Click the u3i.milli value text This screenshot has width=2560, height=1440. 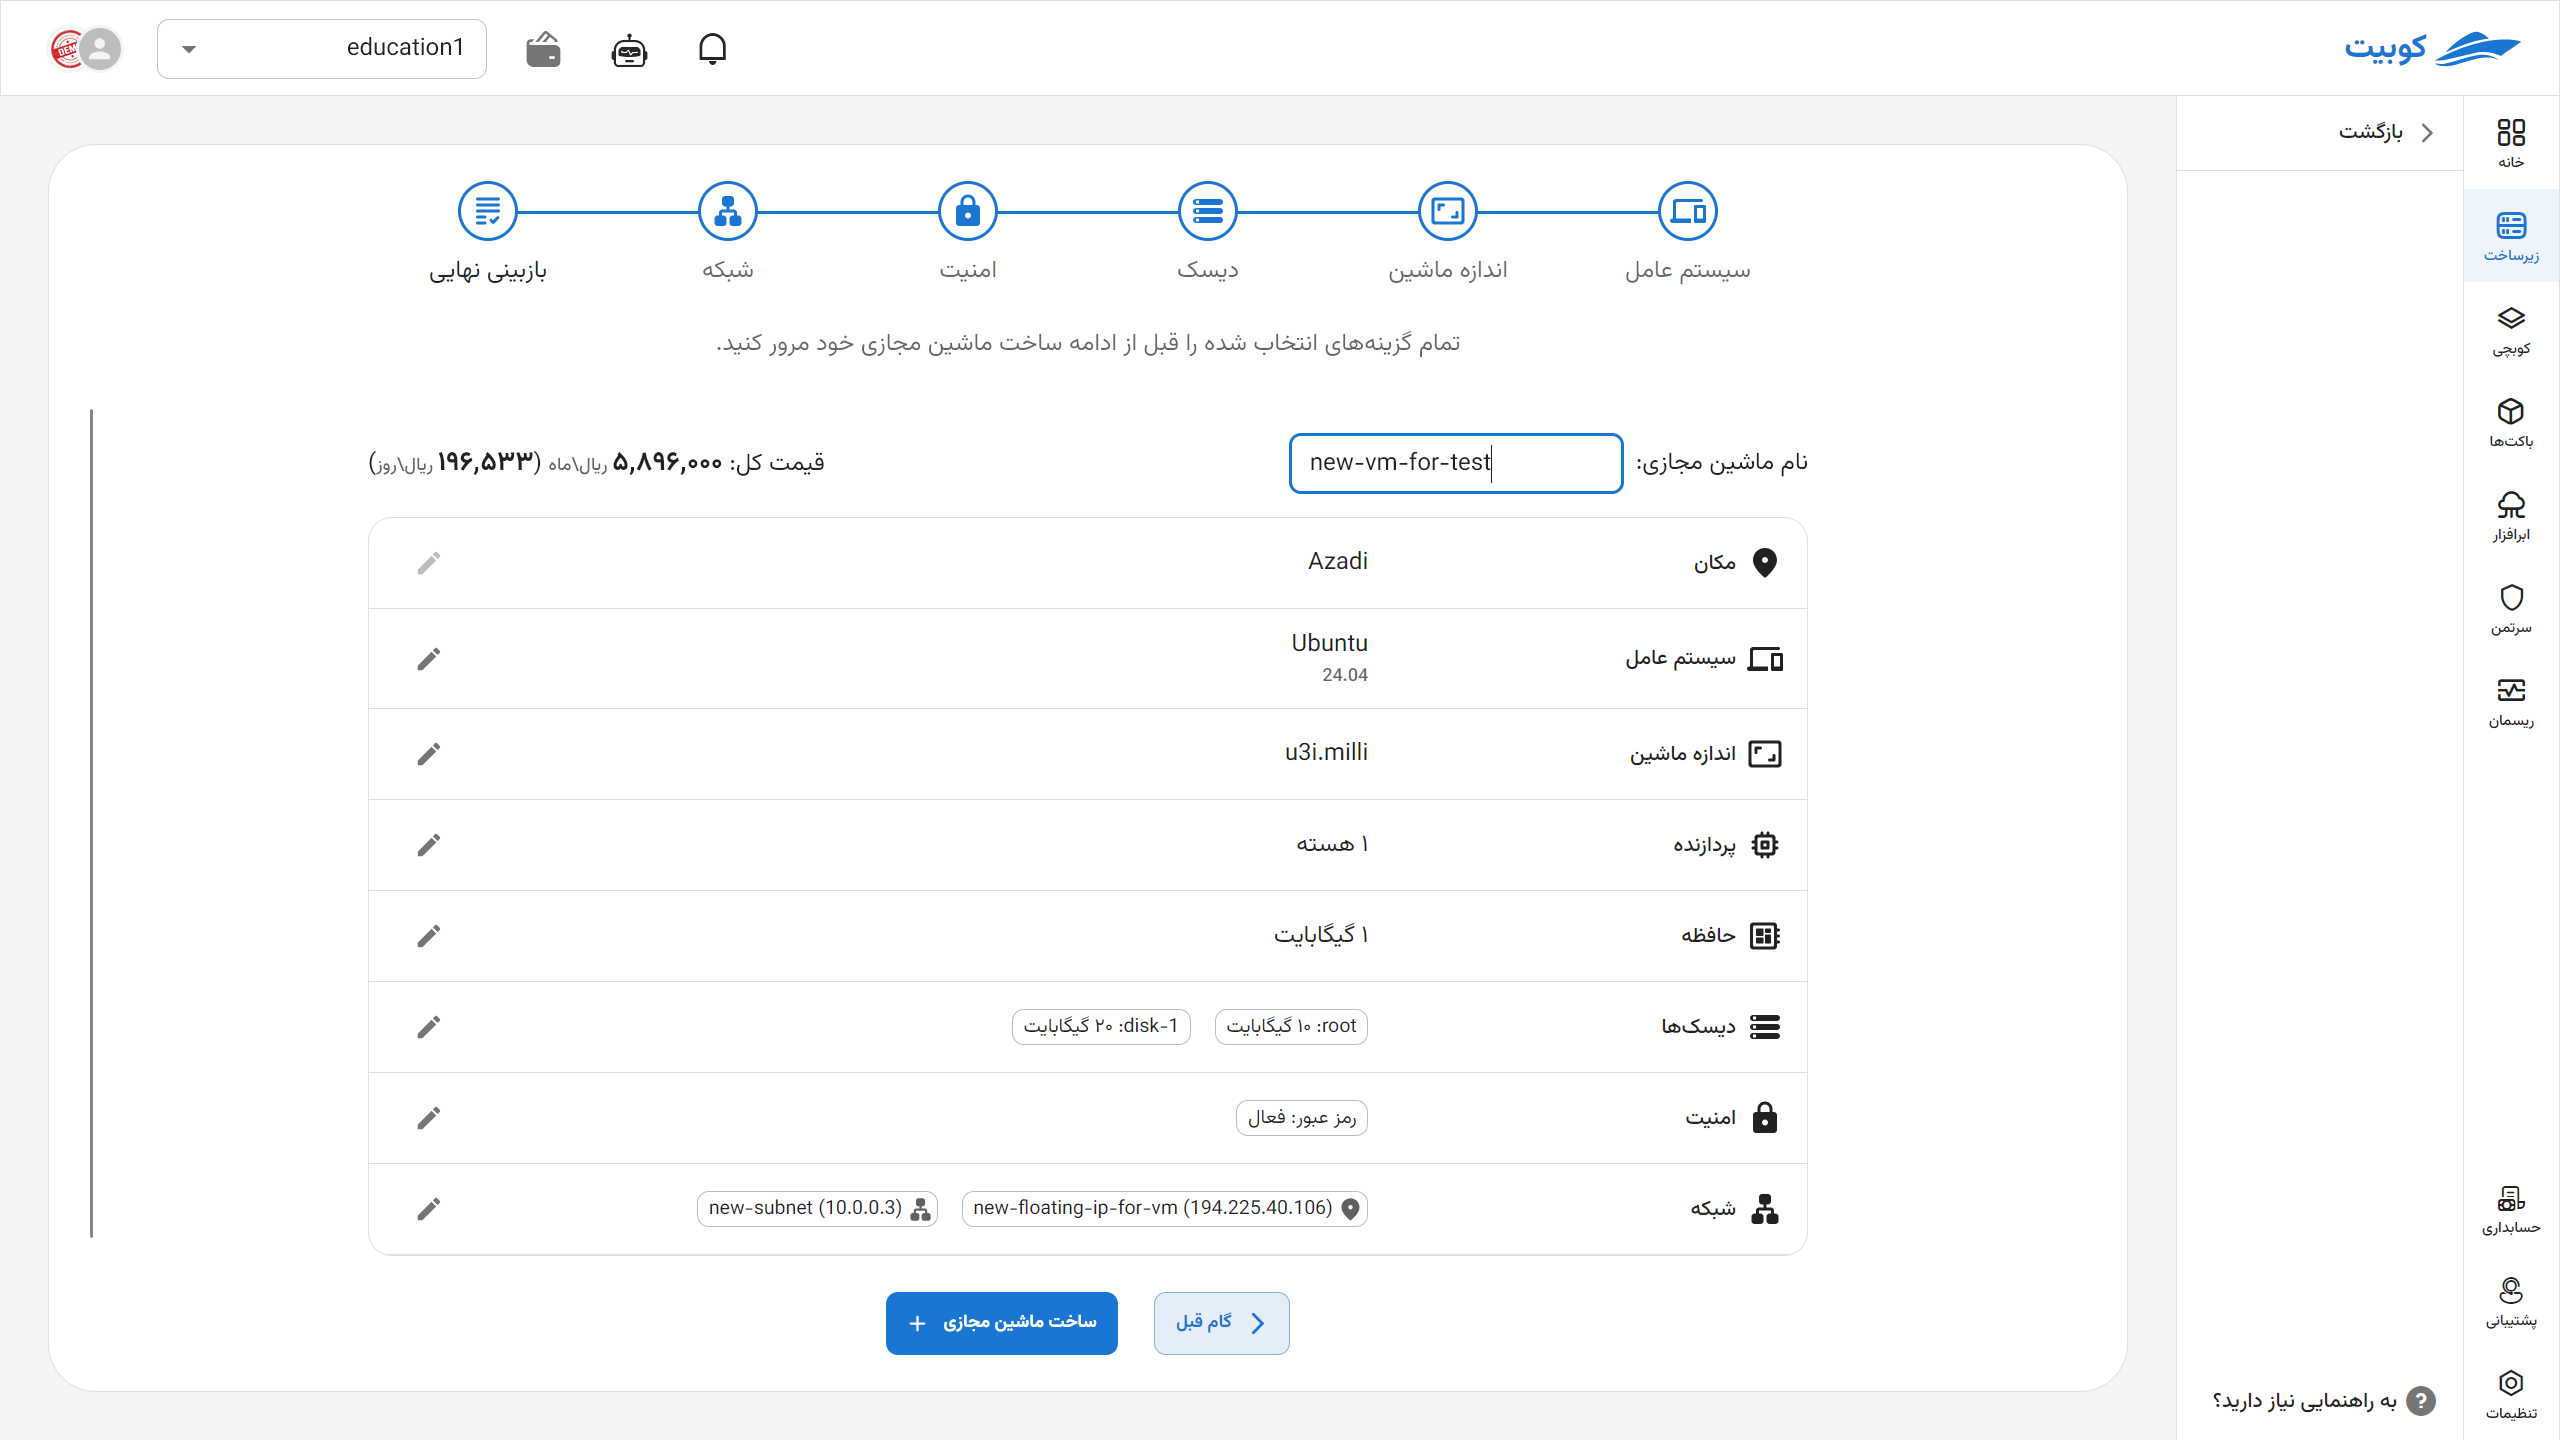(x=1326, y=752)
